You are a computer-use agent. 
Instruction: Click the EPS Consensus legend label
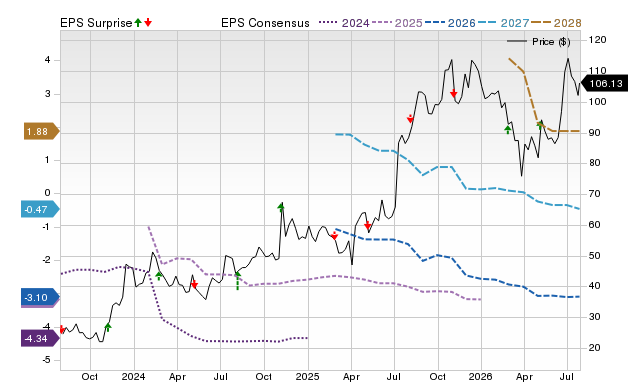point(265,23)
